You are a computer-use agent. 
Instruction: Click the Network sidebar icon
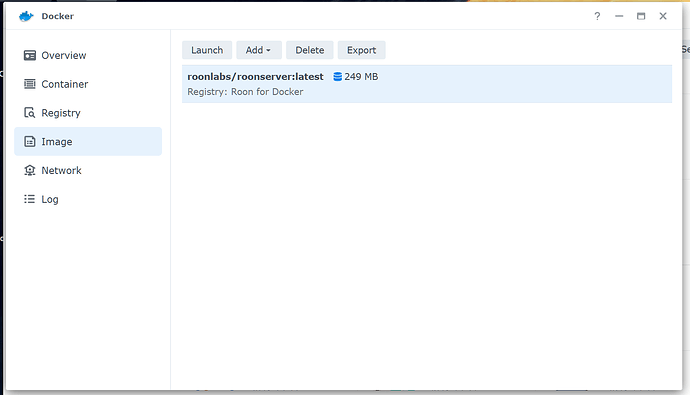click(29, 170)
